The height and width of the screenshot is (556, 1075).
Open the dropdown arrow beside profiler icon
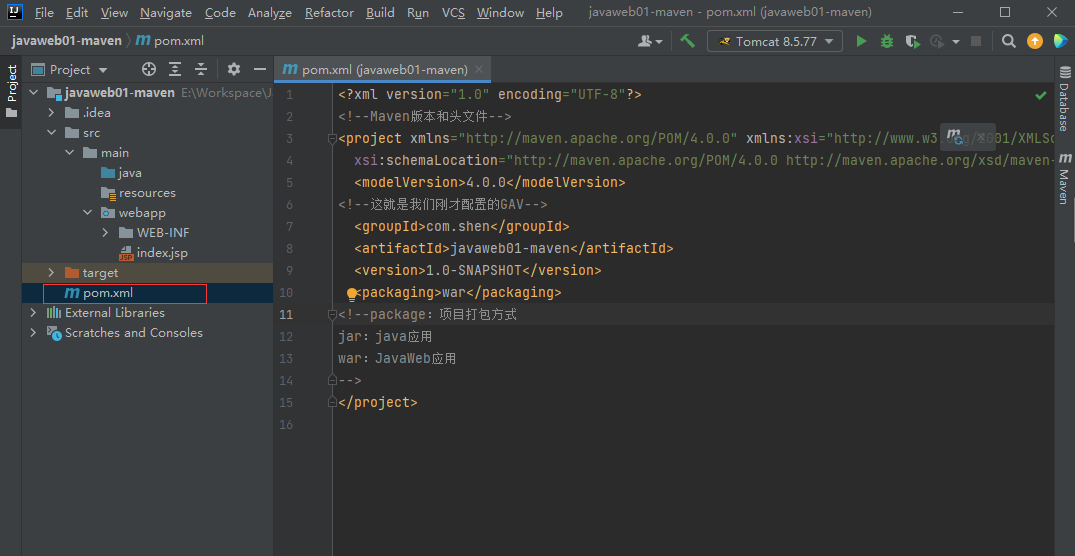(x=956, y=42)
